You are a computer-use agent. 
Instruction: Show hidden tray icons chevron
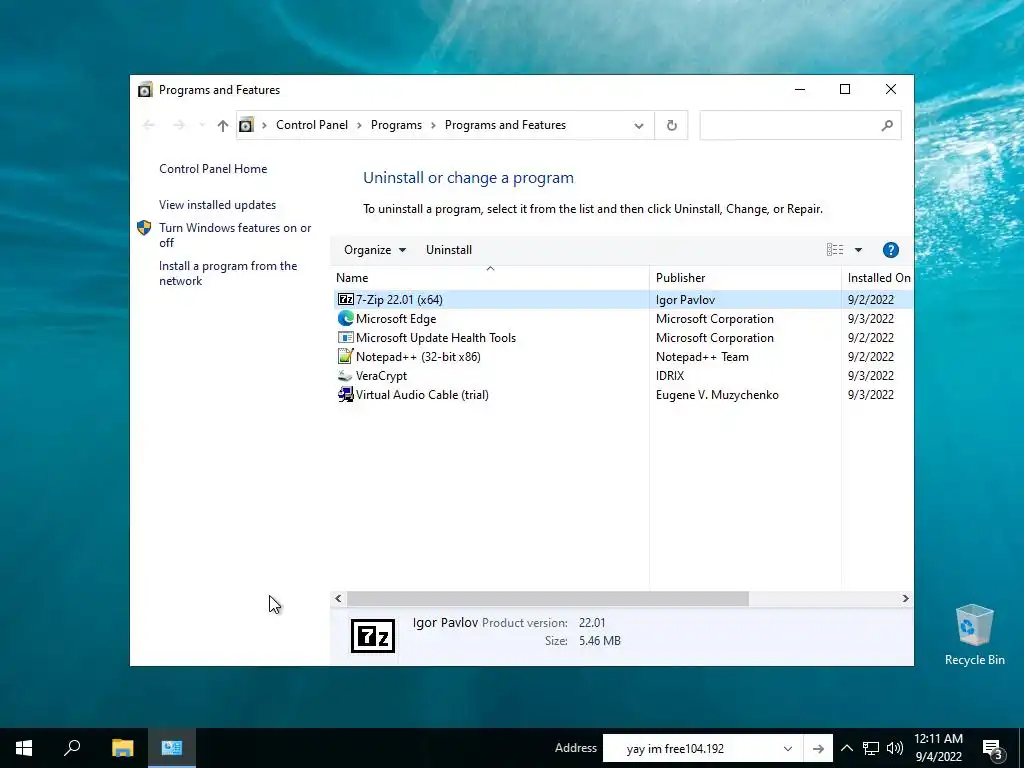click(x=846, y=748)
